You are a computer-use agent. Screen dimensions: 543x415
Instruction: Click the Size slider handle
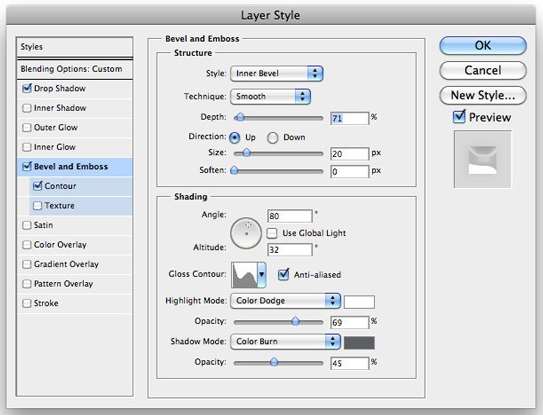click(x=246, y=152)
